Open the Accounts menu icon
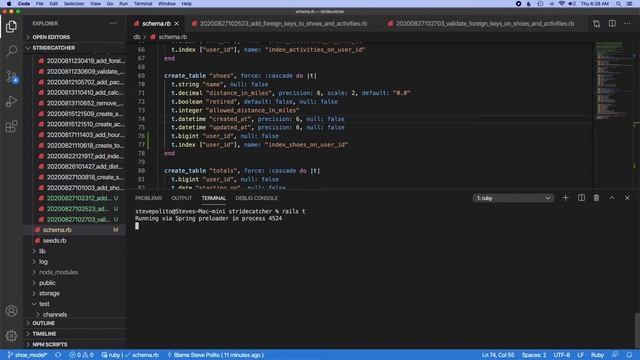The height and width of the screenshot is (360, 640). tap(11, 311)
